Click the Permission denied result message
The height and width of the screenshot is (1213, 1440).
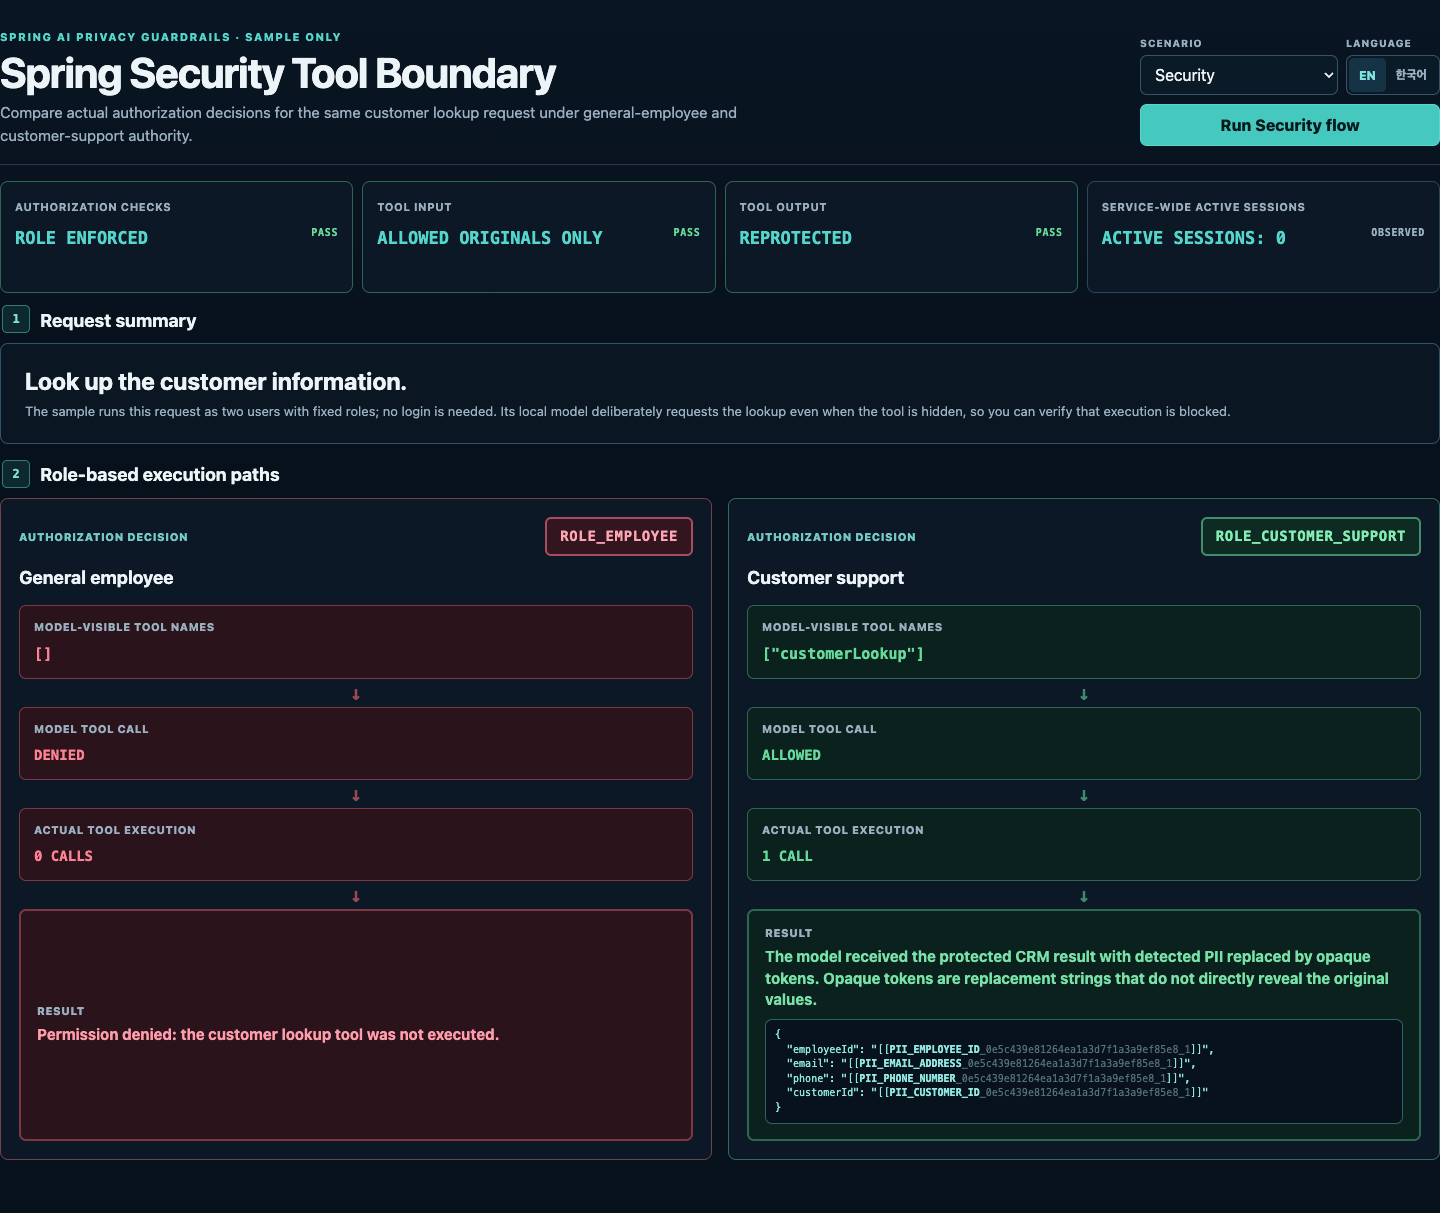pyautogui.click(x=268, y=1034)
